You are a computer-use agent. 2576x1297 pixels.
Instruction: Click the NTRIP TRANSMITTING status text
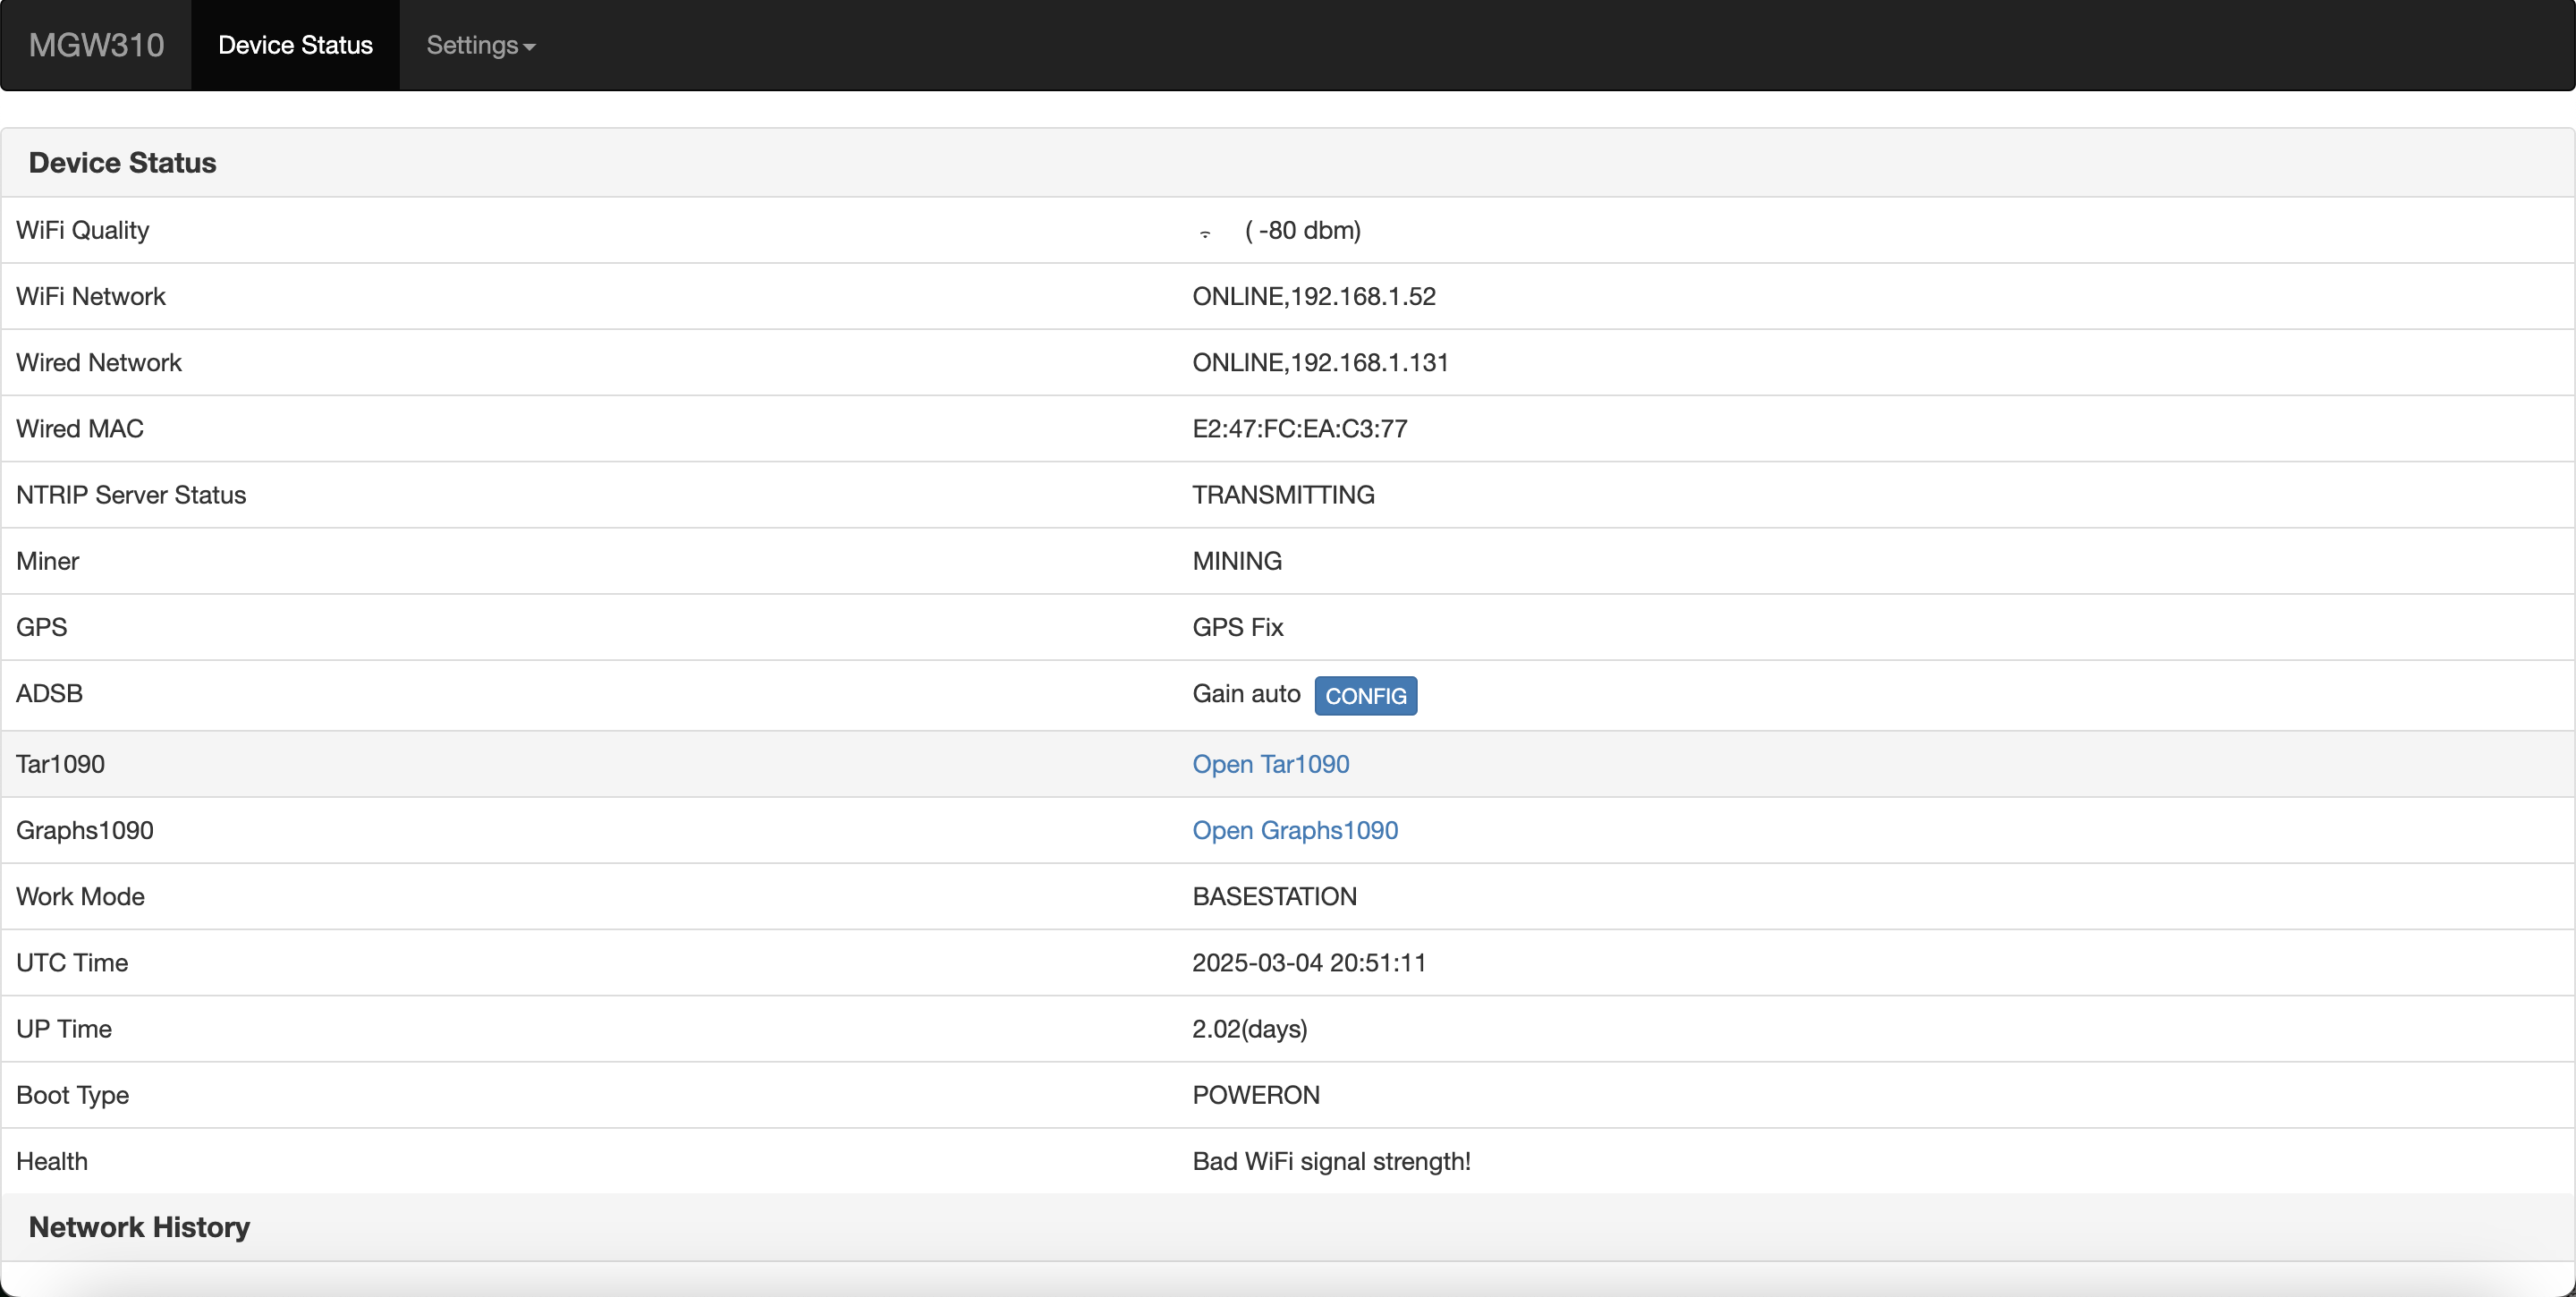pyautogui.click(x=1282, y=495)
